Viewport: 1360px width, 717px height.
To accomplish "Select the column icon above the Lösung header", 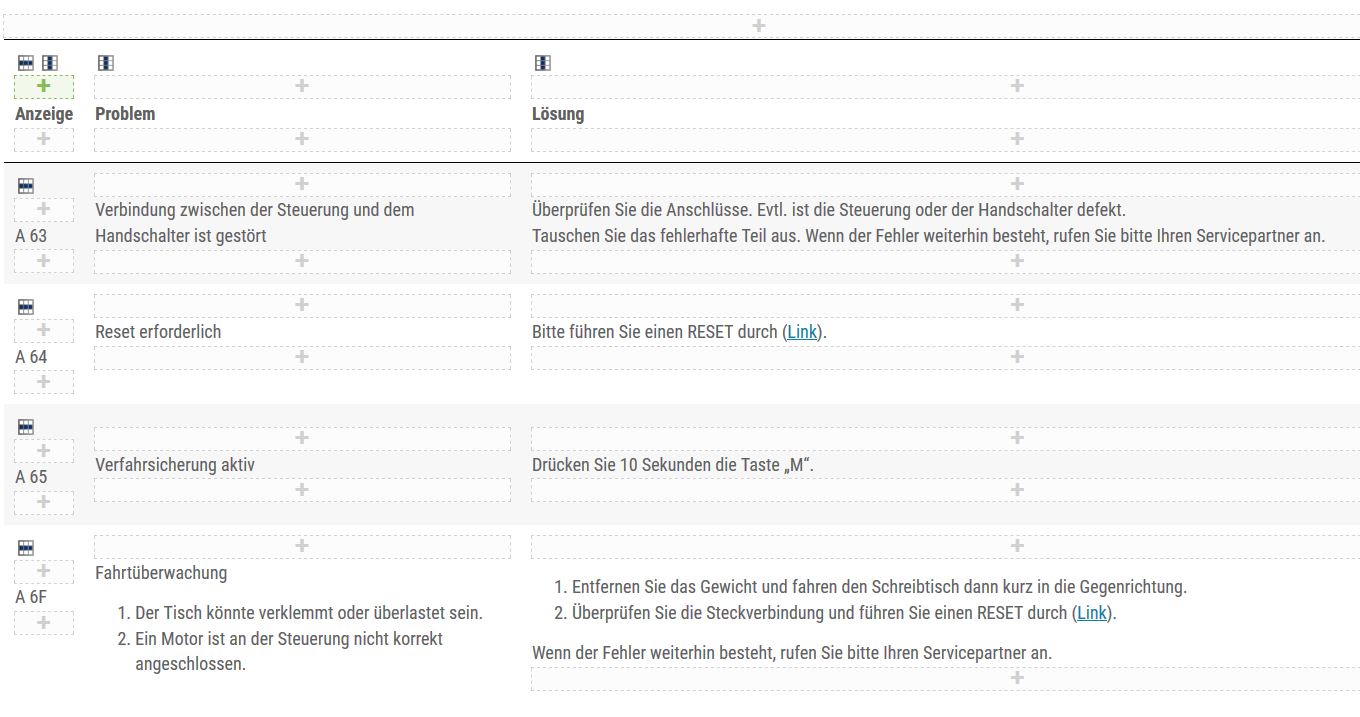I will 542,63.
